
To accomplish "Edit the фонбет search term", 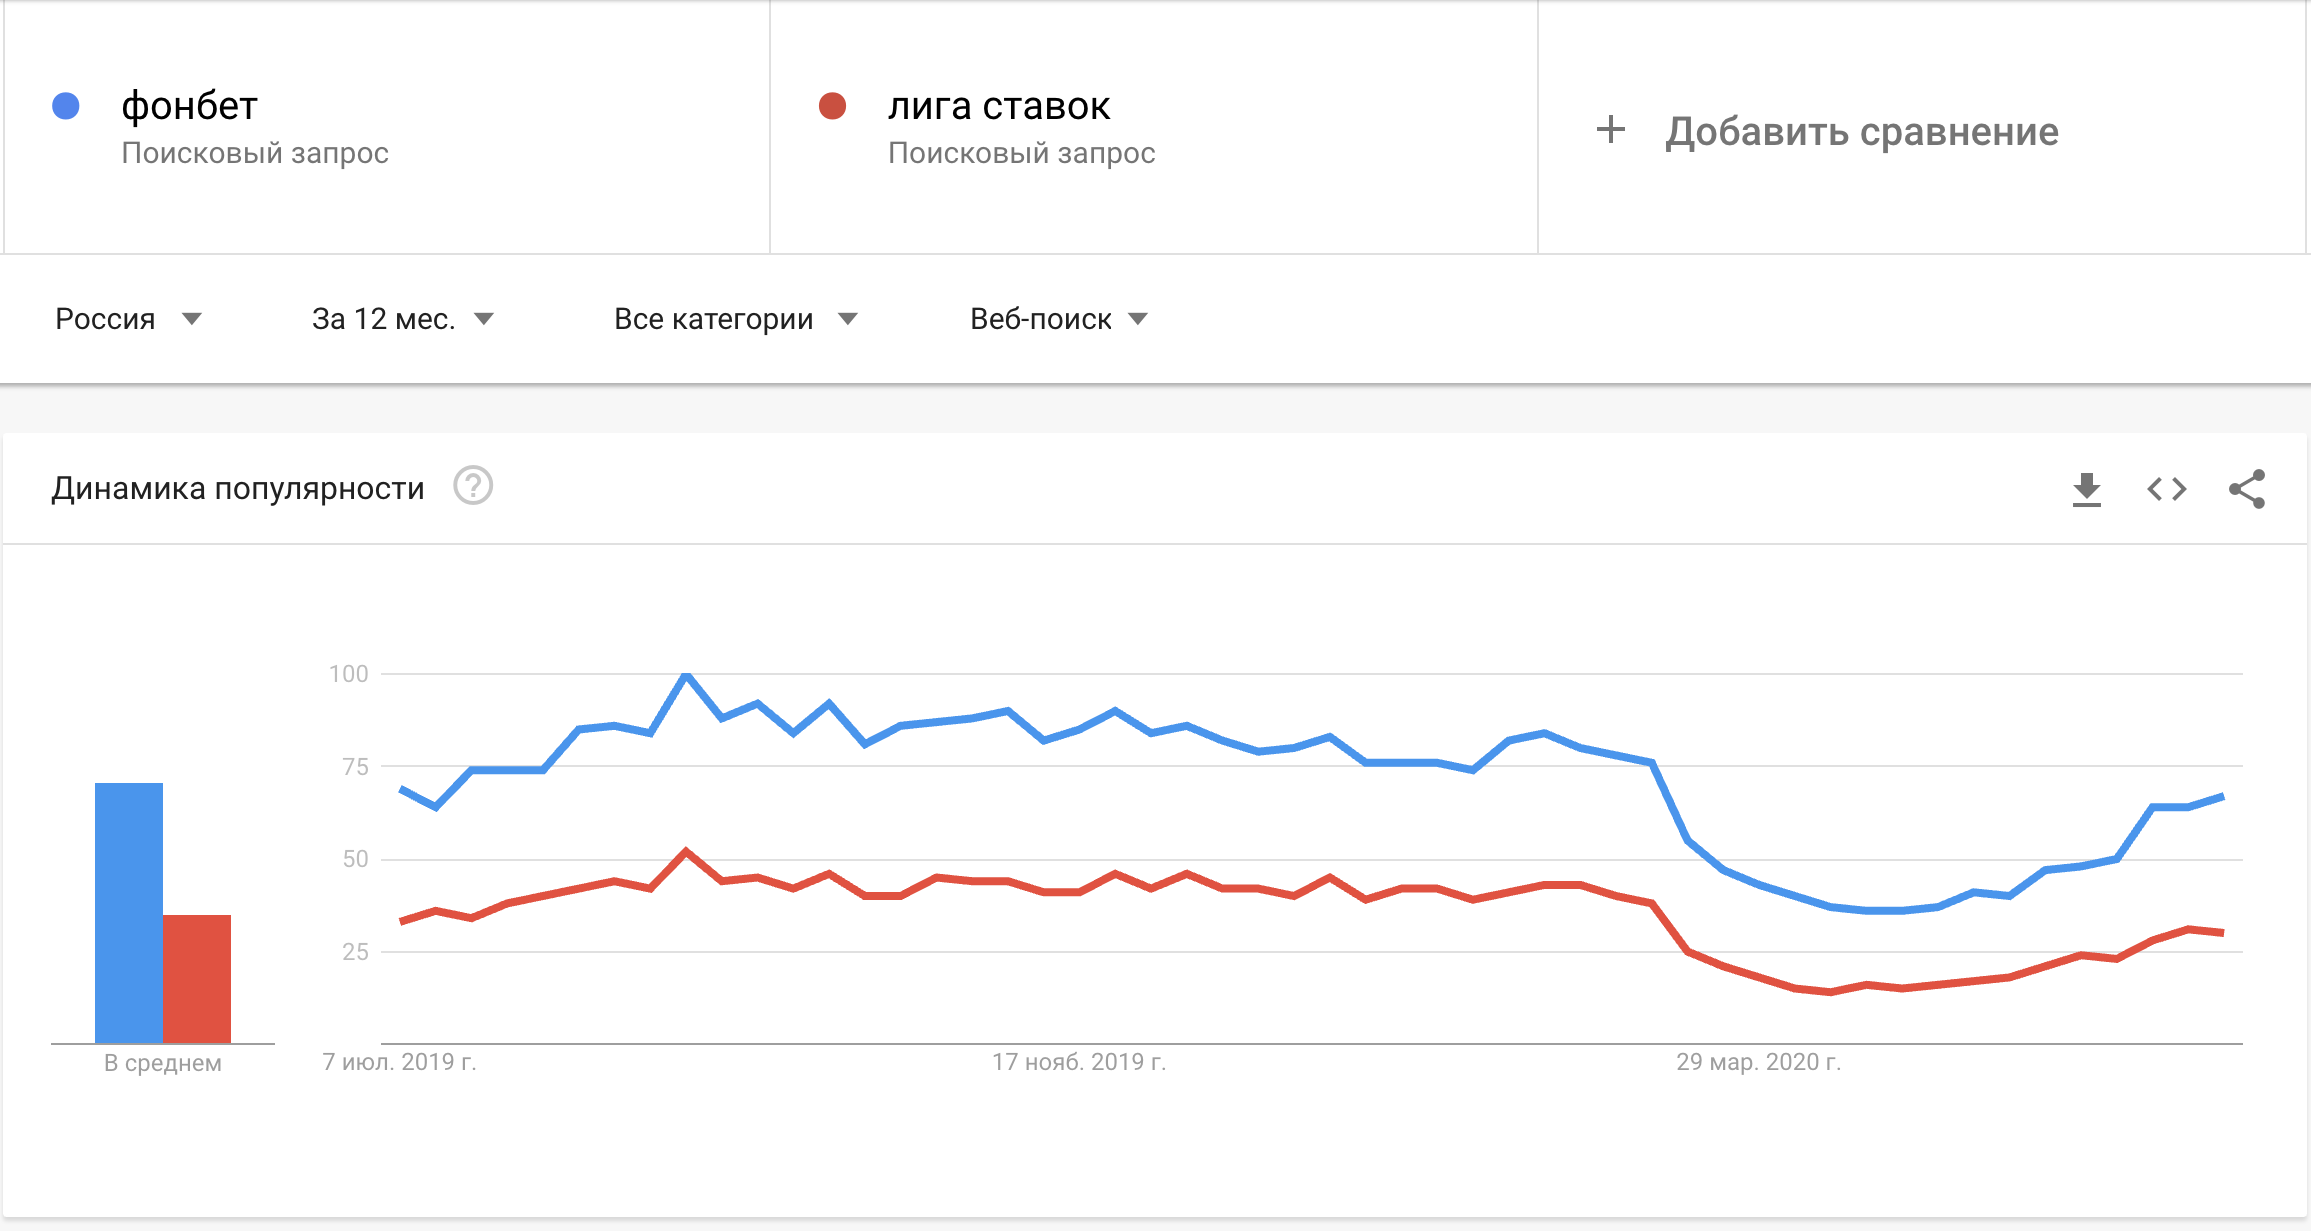I will click(x=190, y=106).
